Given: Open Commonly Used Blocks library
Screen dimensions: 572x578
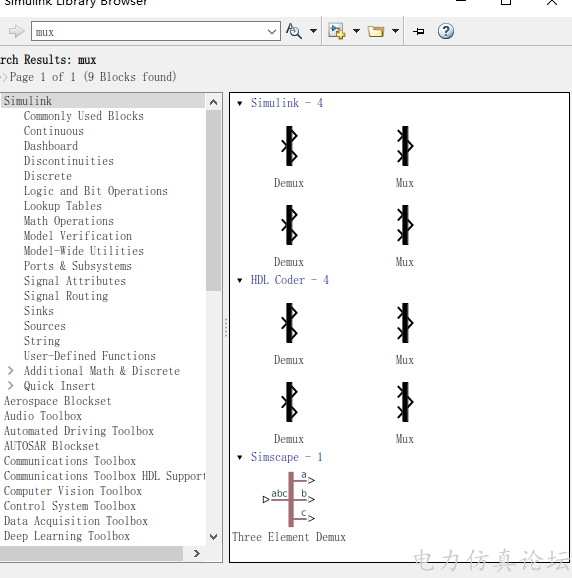Looking at the screenshot, I should [x=84, y=116].
